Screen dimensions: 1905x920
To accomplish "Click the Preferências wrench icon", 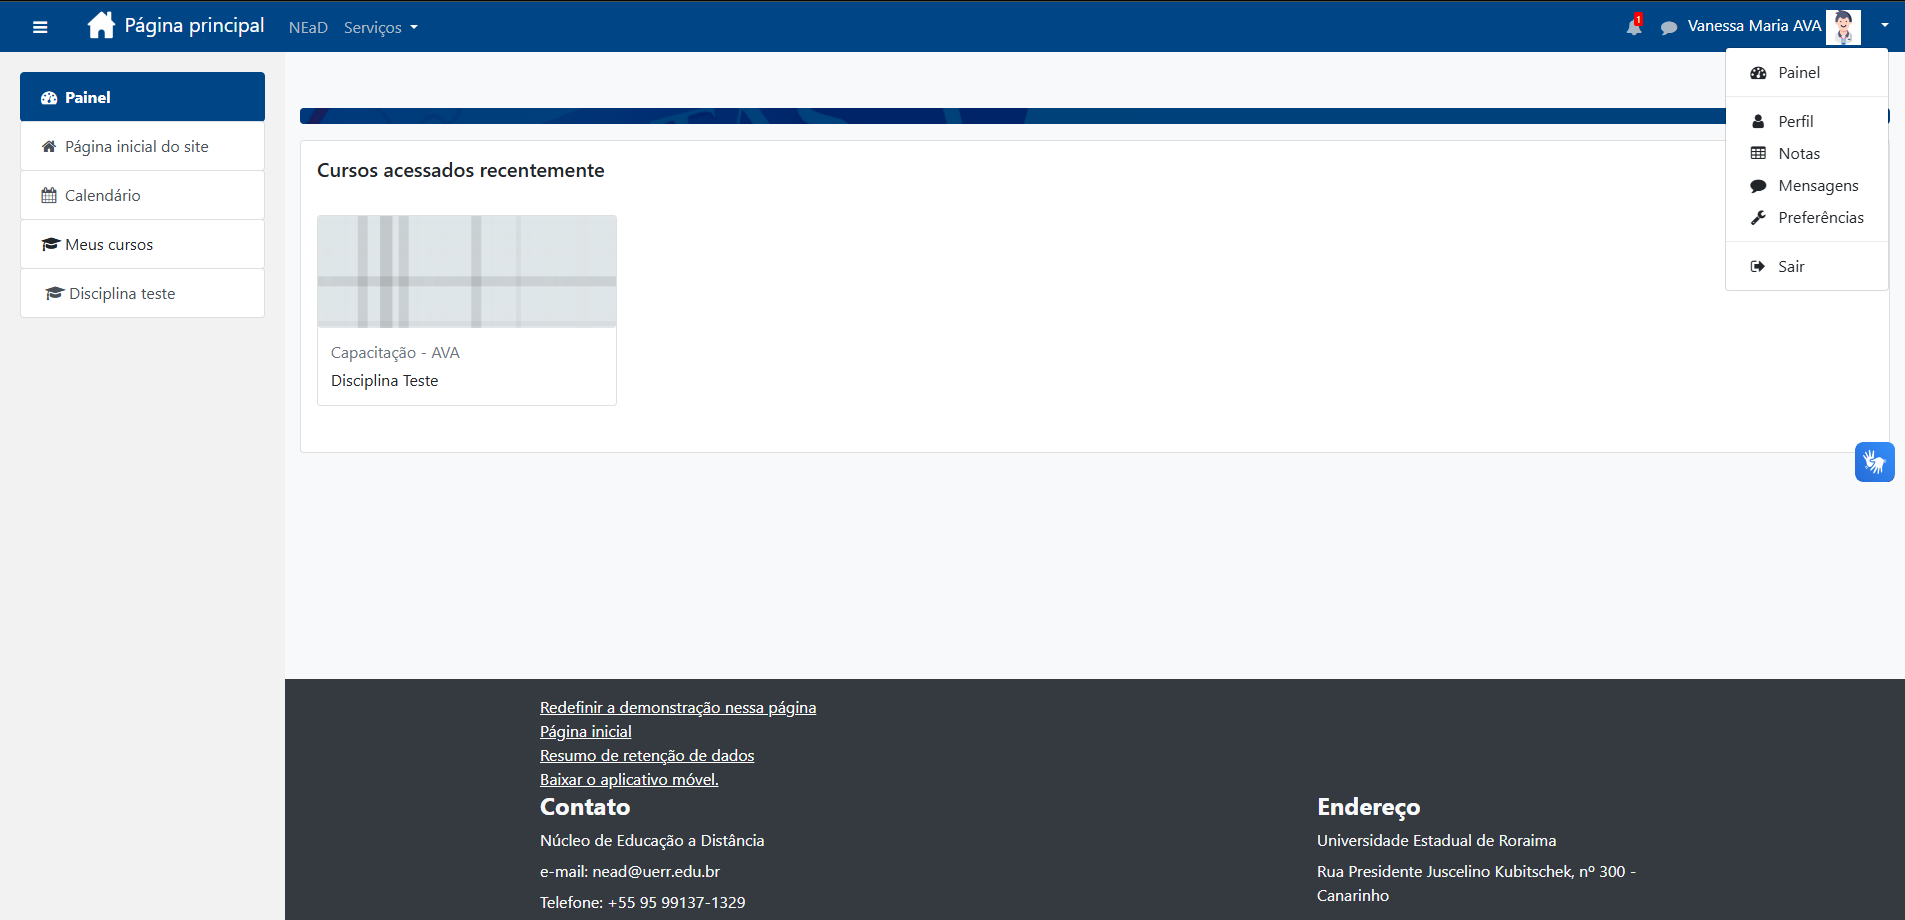I will (x=1757, y=218).
